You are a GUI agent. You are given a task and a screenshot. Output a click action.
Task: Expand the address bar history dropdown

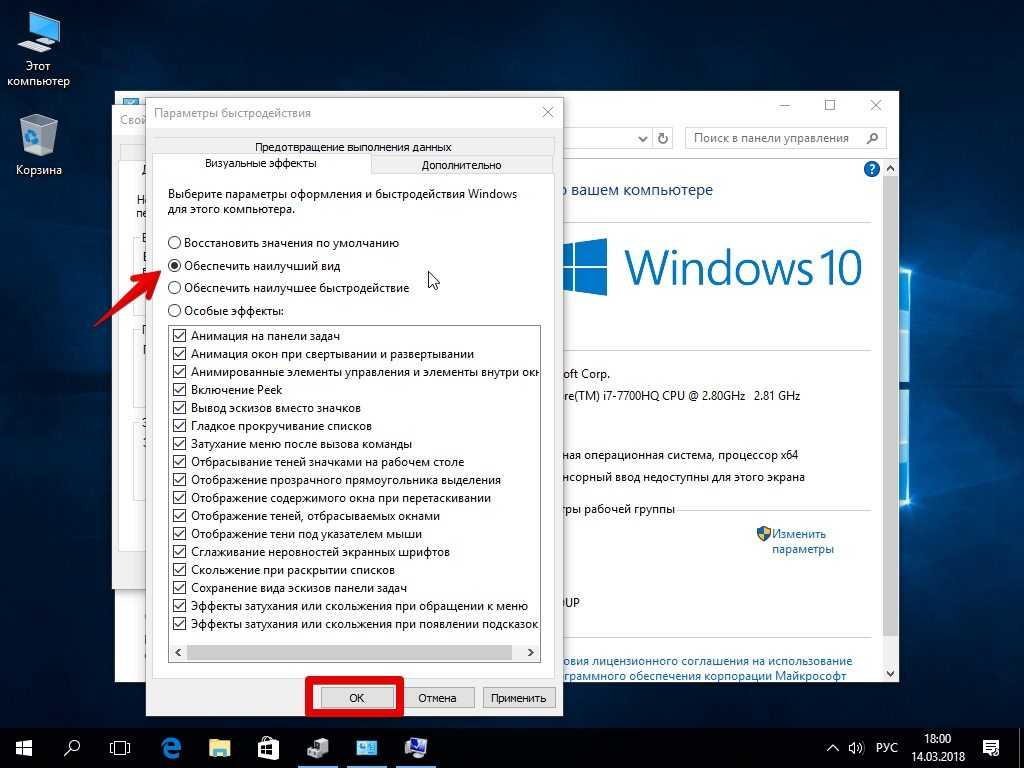[x=643, y=138]
